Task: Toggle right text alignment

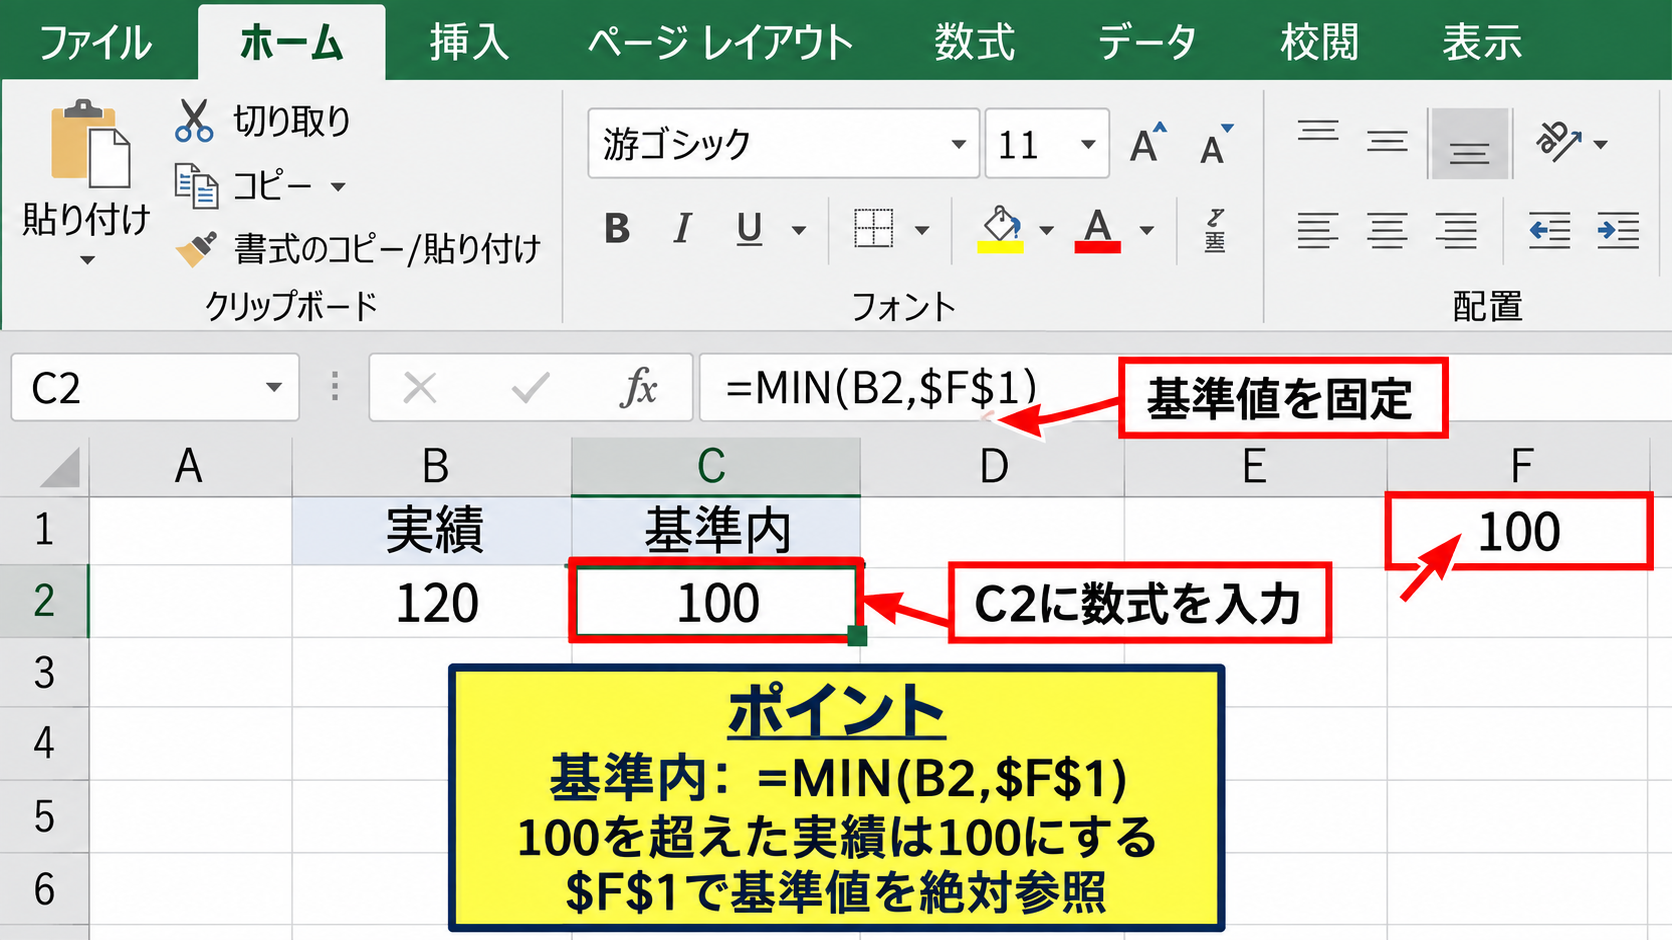Action: [1456, 231]
